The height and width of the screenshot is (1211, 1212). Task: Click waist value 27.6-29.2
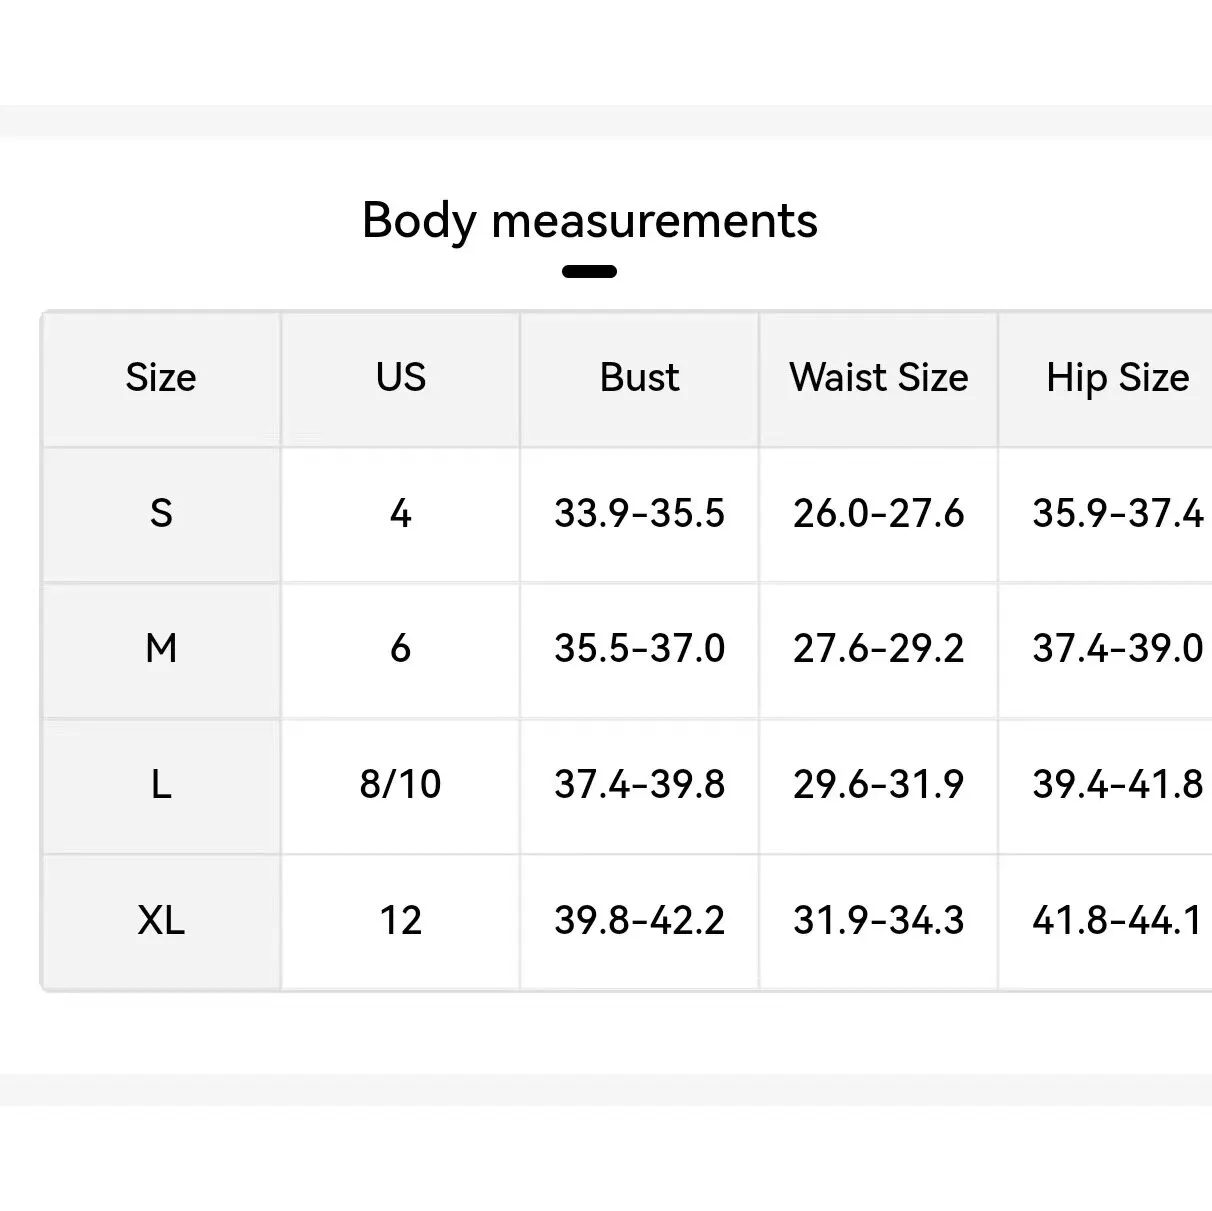point(878,649)
